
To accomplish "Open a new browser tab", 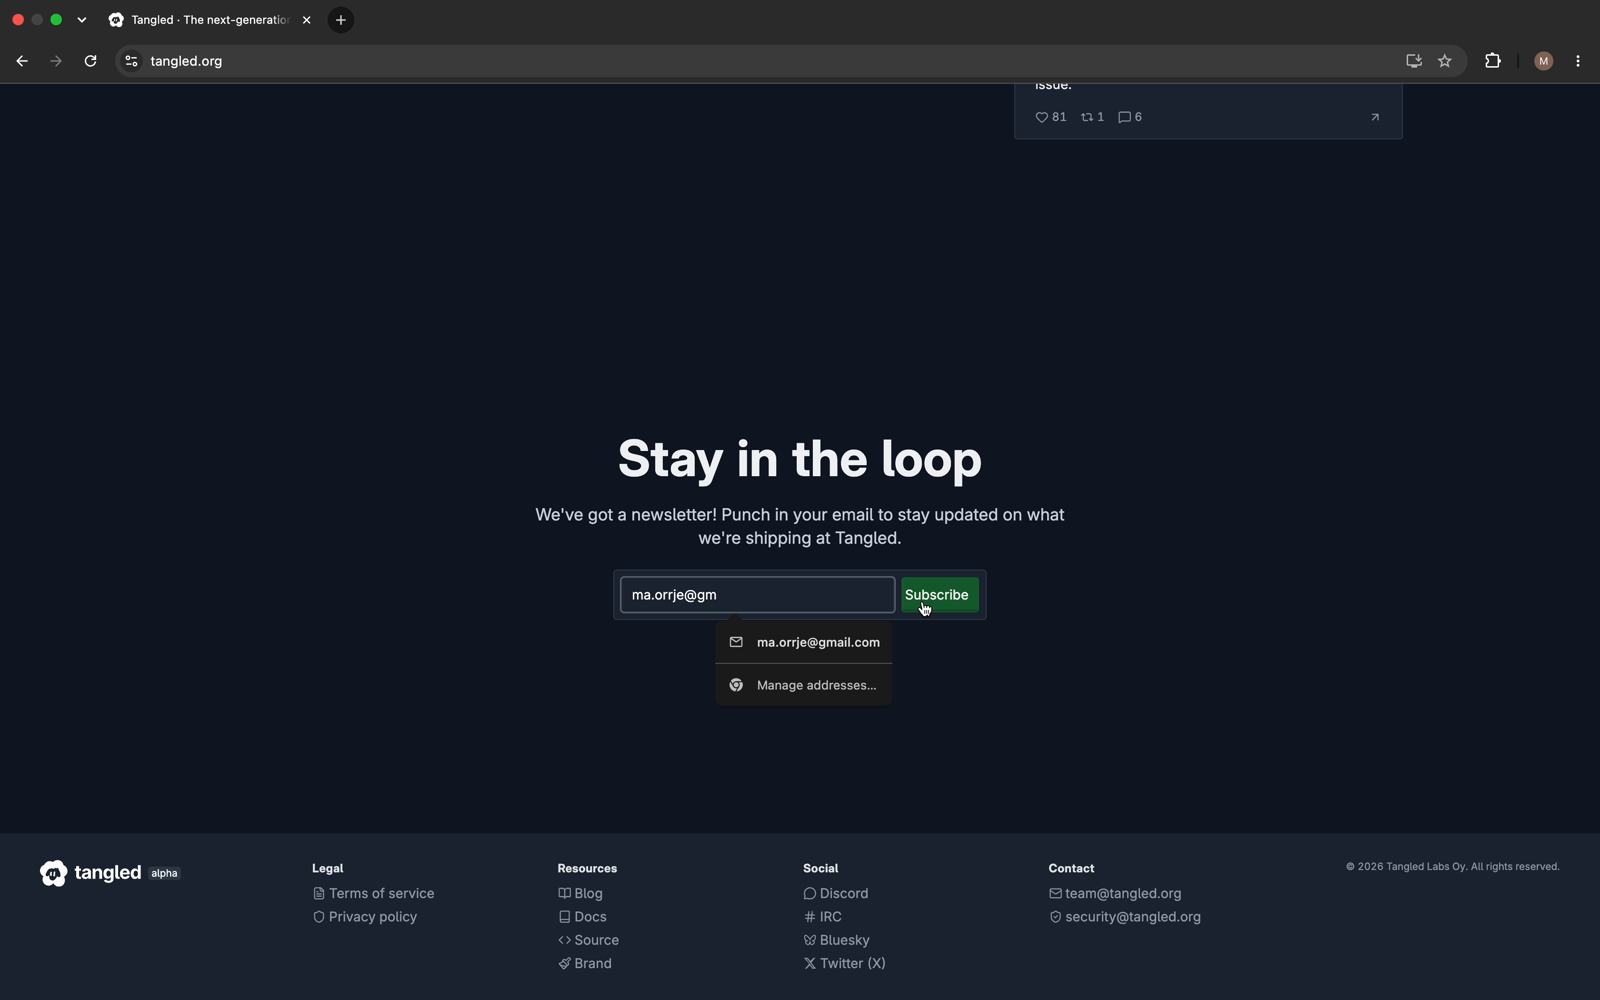I will tap(341, 20).
